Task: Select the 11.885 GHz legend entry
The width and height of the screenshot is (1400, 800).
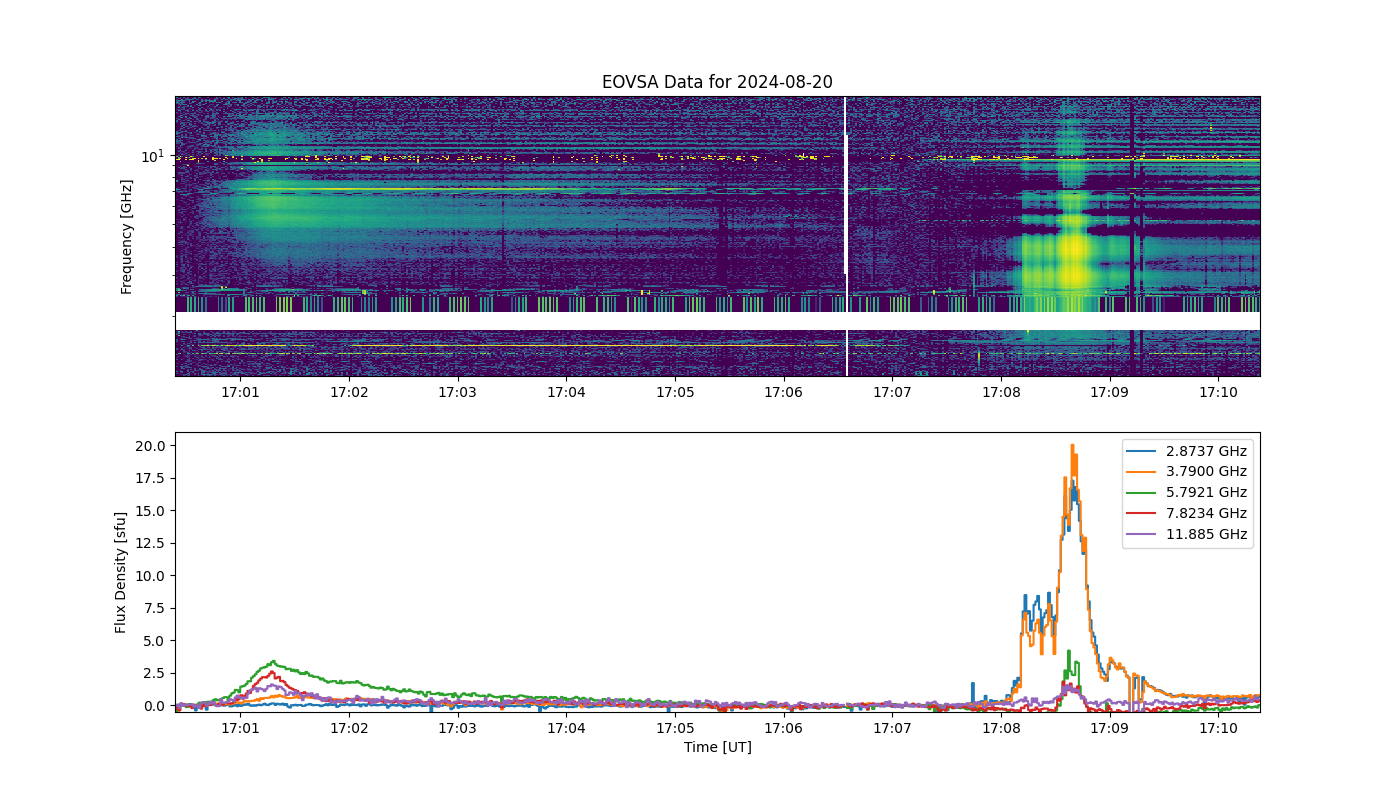Action: [x=1188, y=535]
